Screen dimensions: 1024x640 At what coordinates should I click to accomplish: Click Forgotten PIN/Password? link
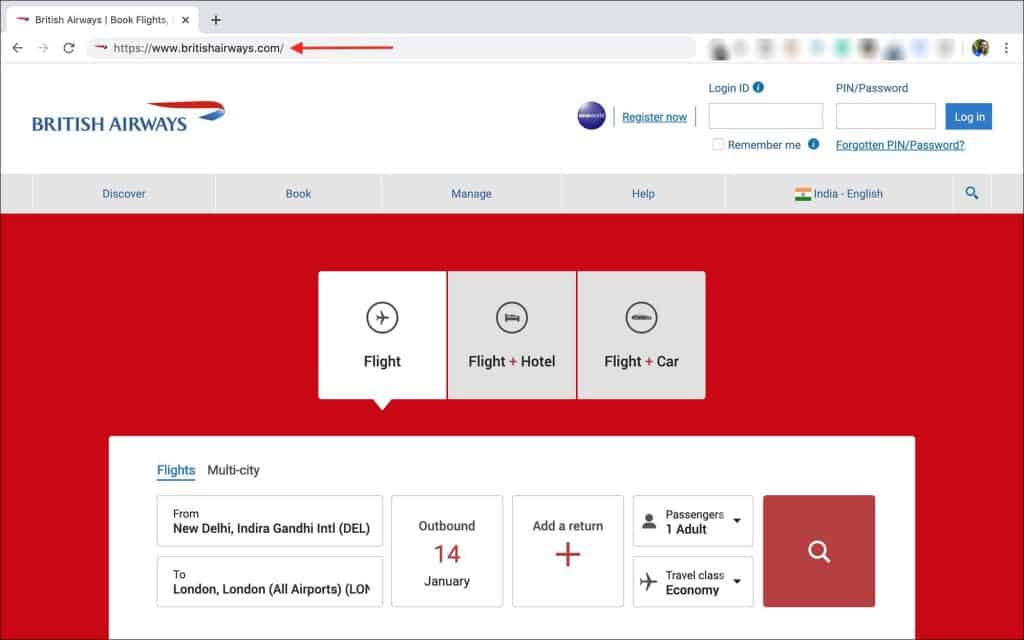(x=900, y=145)
